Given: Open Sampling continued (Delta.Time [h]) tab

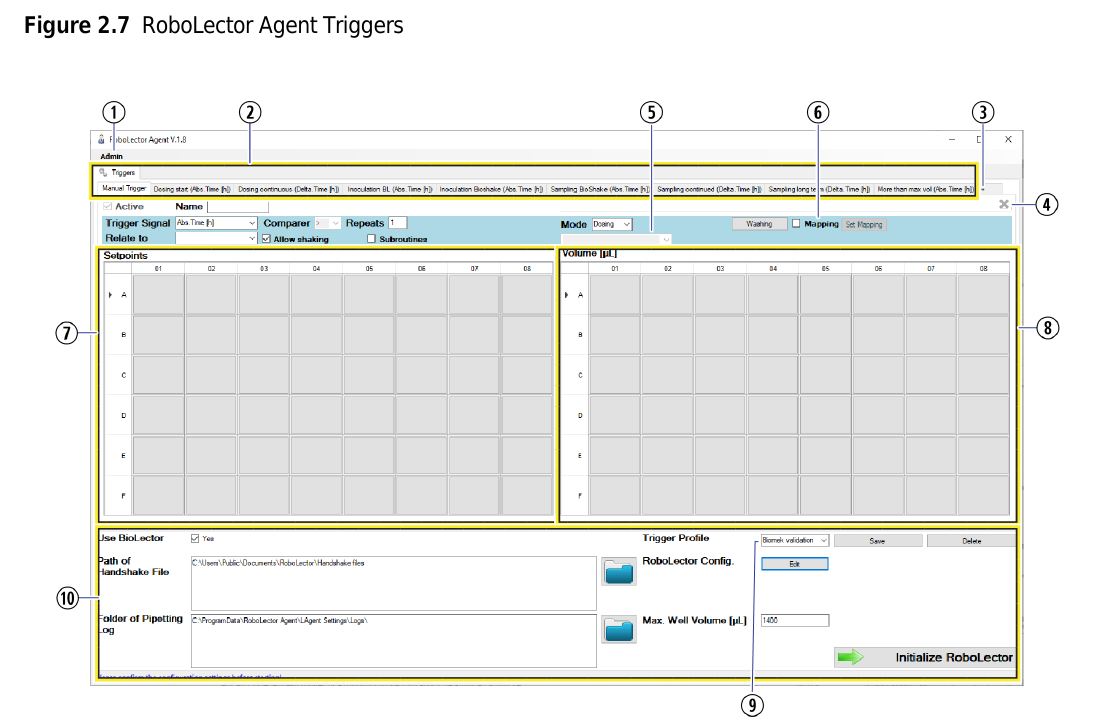Looking at the screenshot, I should click(x=709, y=189).
